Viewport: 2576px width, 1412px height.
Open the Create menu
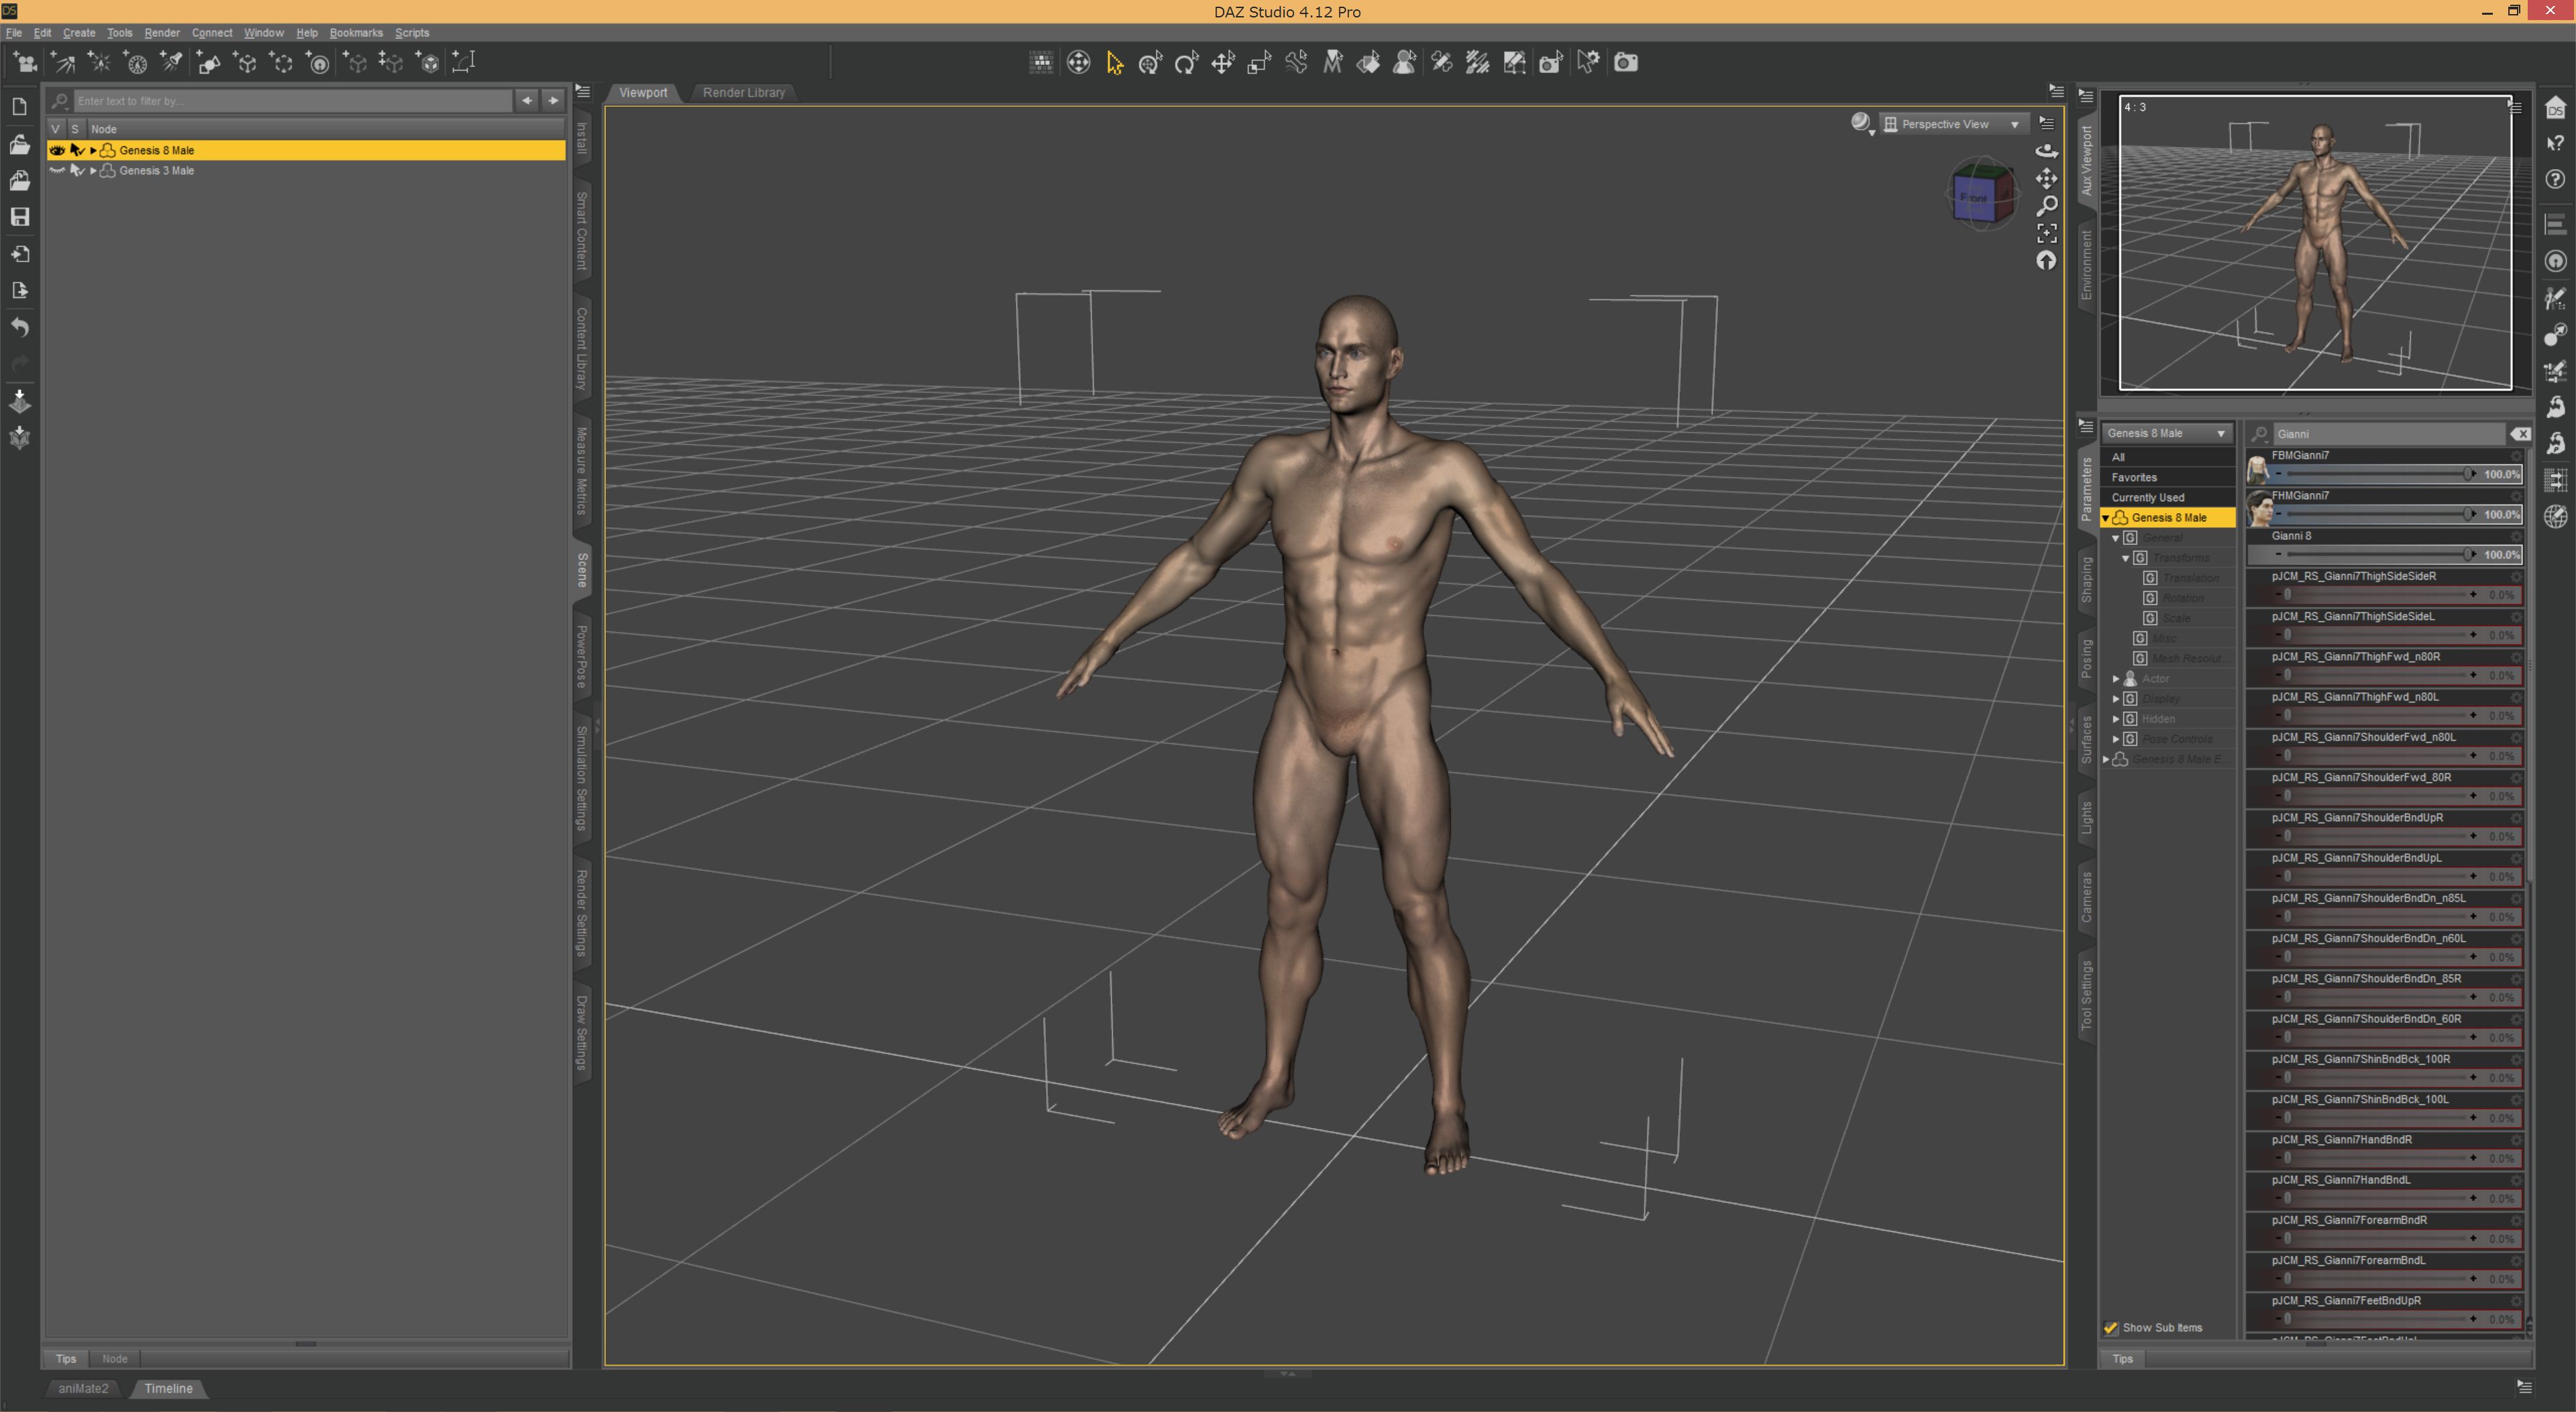(79, 33)
